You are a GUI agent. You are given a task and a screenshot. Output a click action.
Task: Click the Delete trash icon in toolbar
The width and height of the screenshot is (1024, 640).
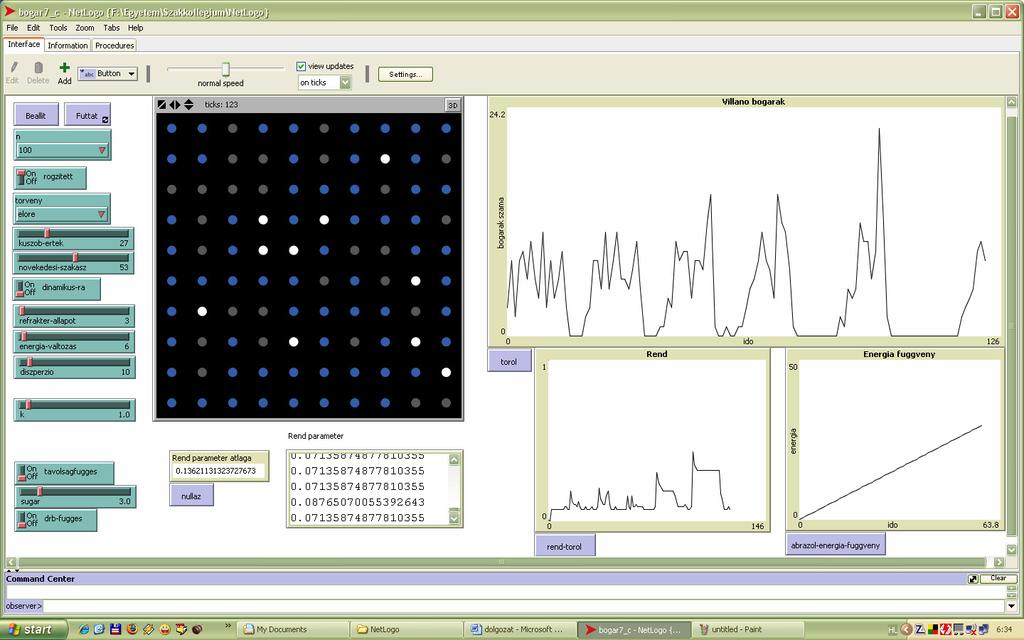pyautogui.click(x=38, y=67)
